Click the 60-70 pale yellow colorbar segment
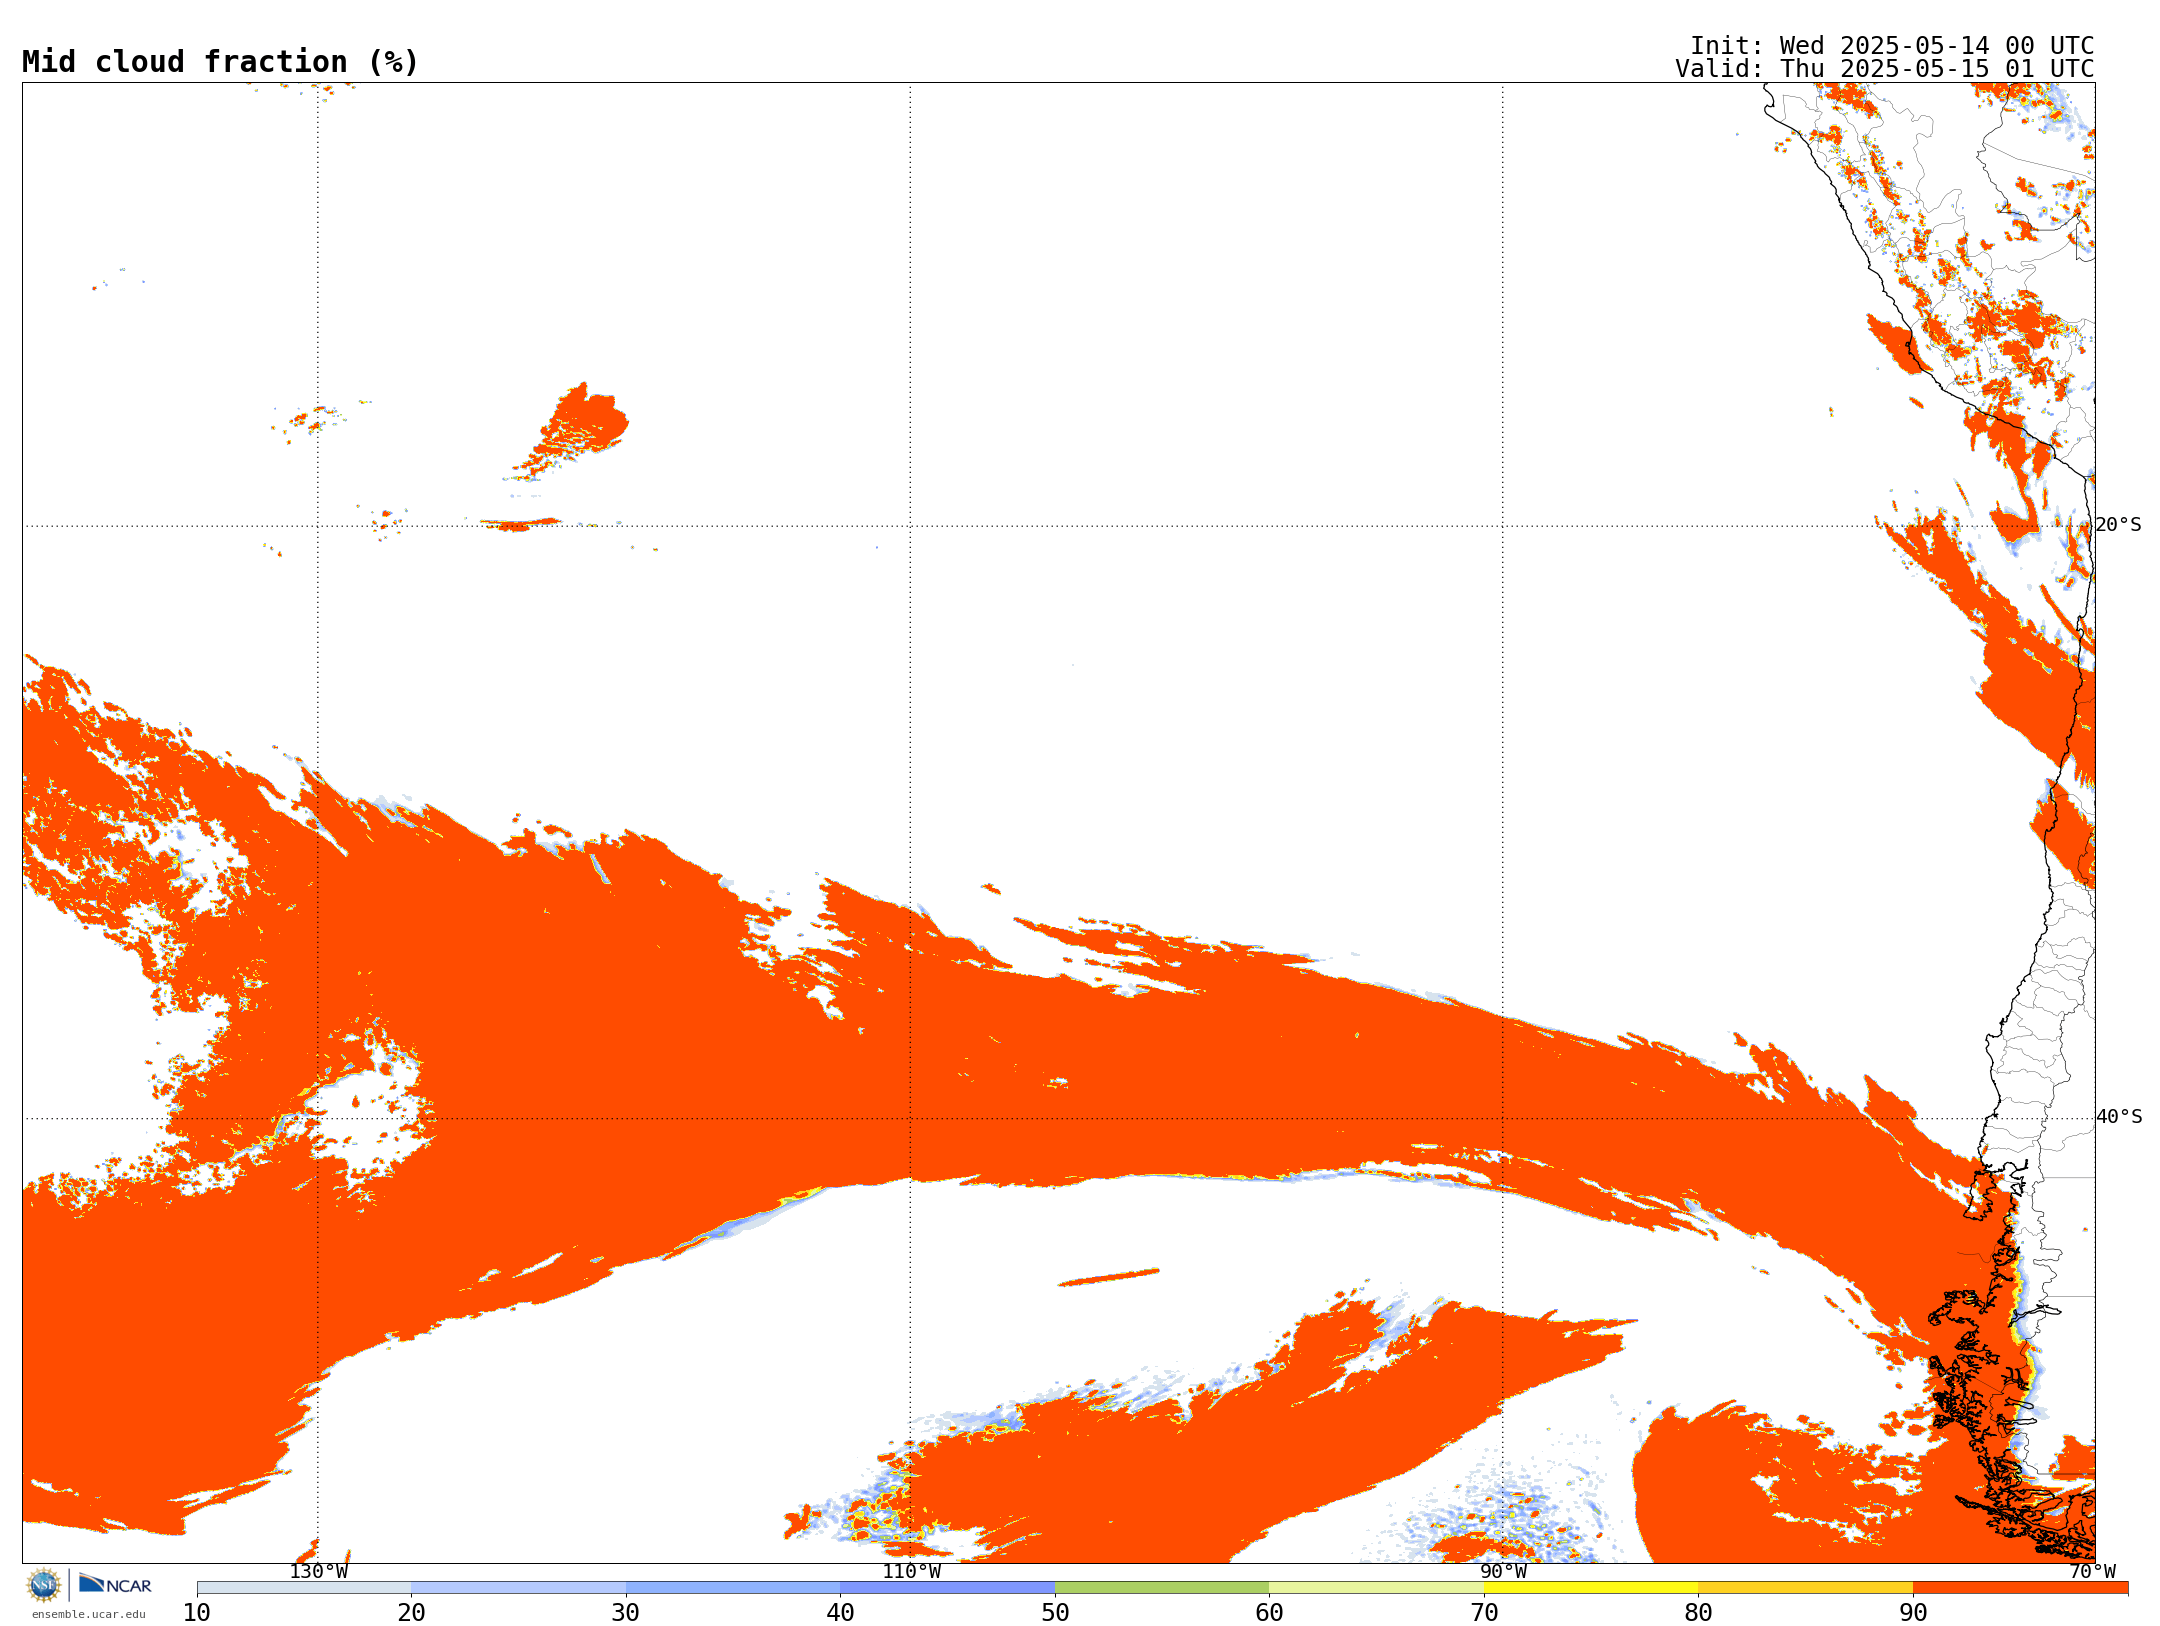This screenshot has width=2160, height=1626. (x=1376, y=1588)
